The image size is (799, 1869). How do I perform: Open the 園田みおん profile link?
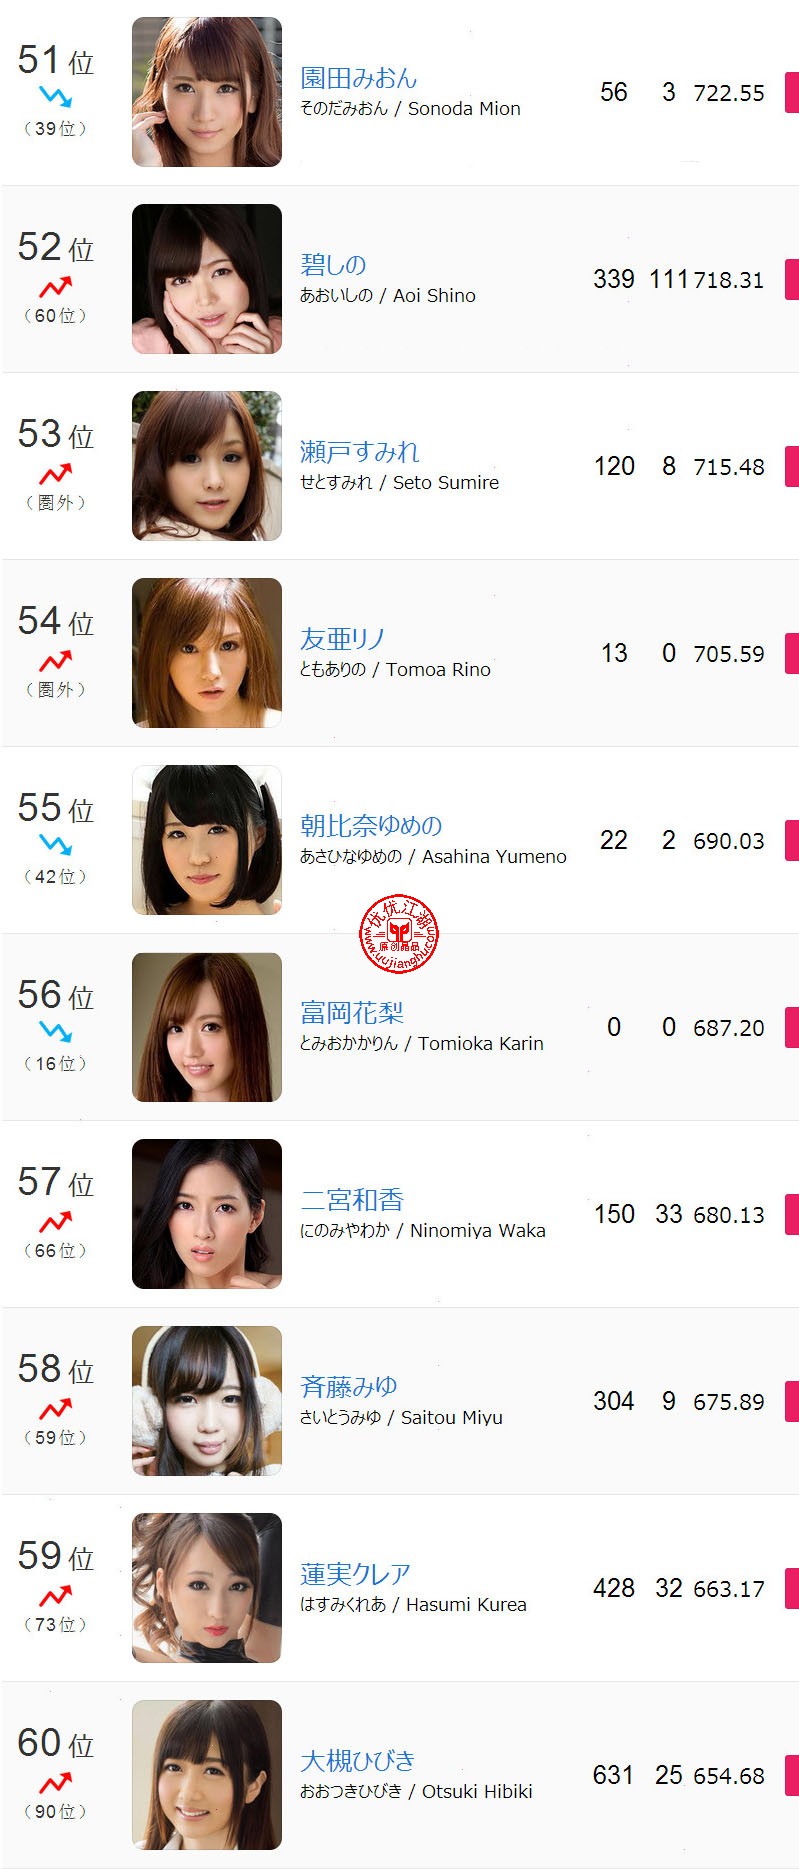[358, 78]
